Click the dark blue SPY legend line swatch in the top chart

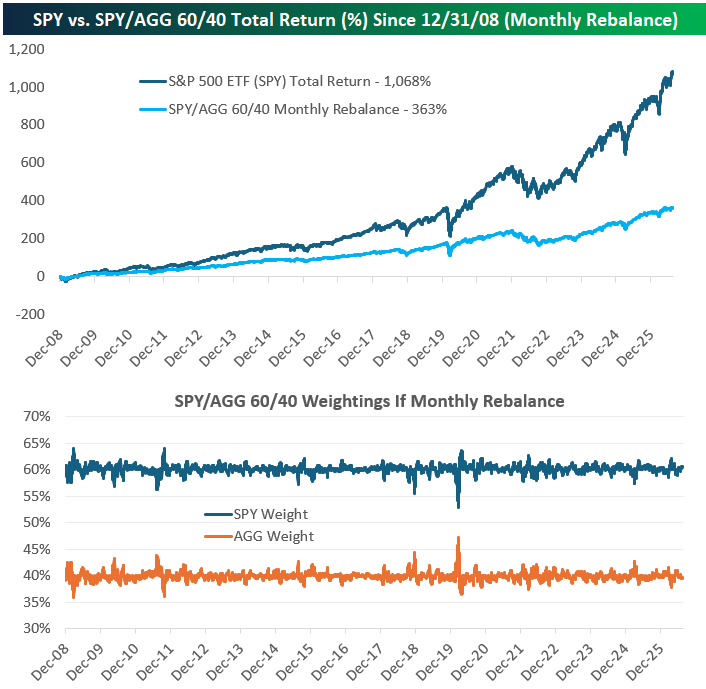click(153, 82)
